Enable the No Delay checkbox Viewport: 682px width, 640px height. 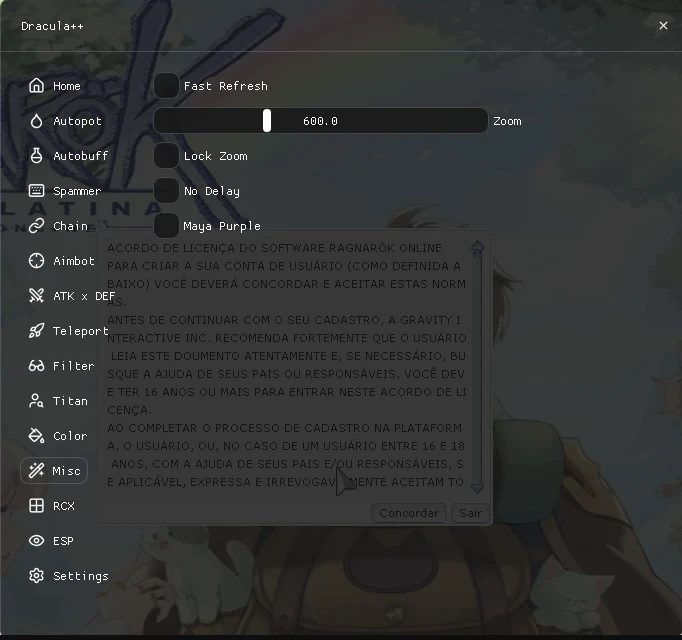coord(166,191)
